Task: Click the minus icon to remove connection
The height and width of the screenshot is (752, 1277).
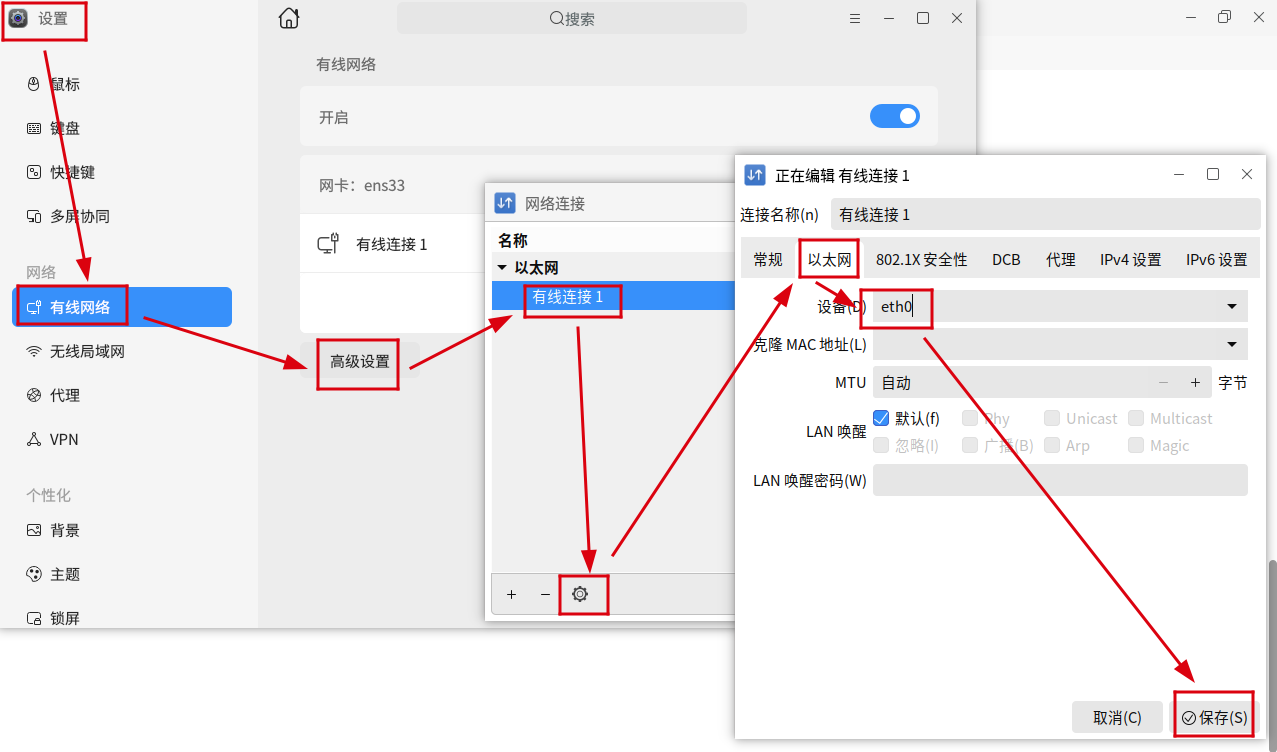Action: click(545, 594)
